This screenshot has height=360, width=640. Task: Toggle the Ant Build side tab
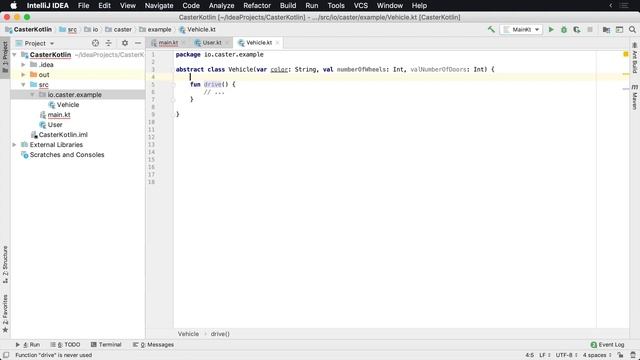click(x=635, y=58)
